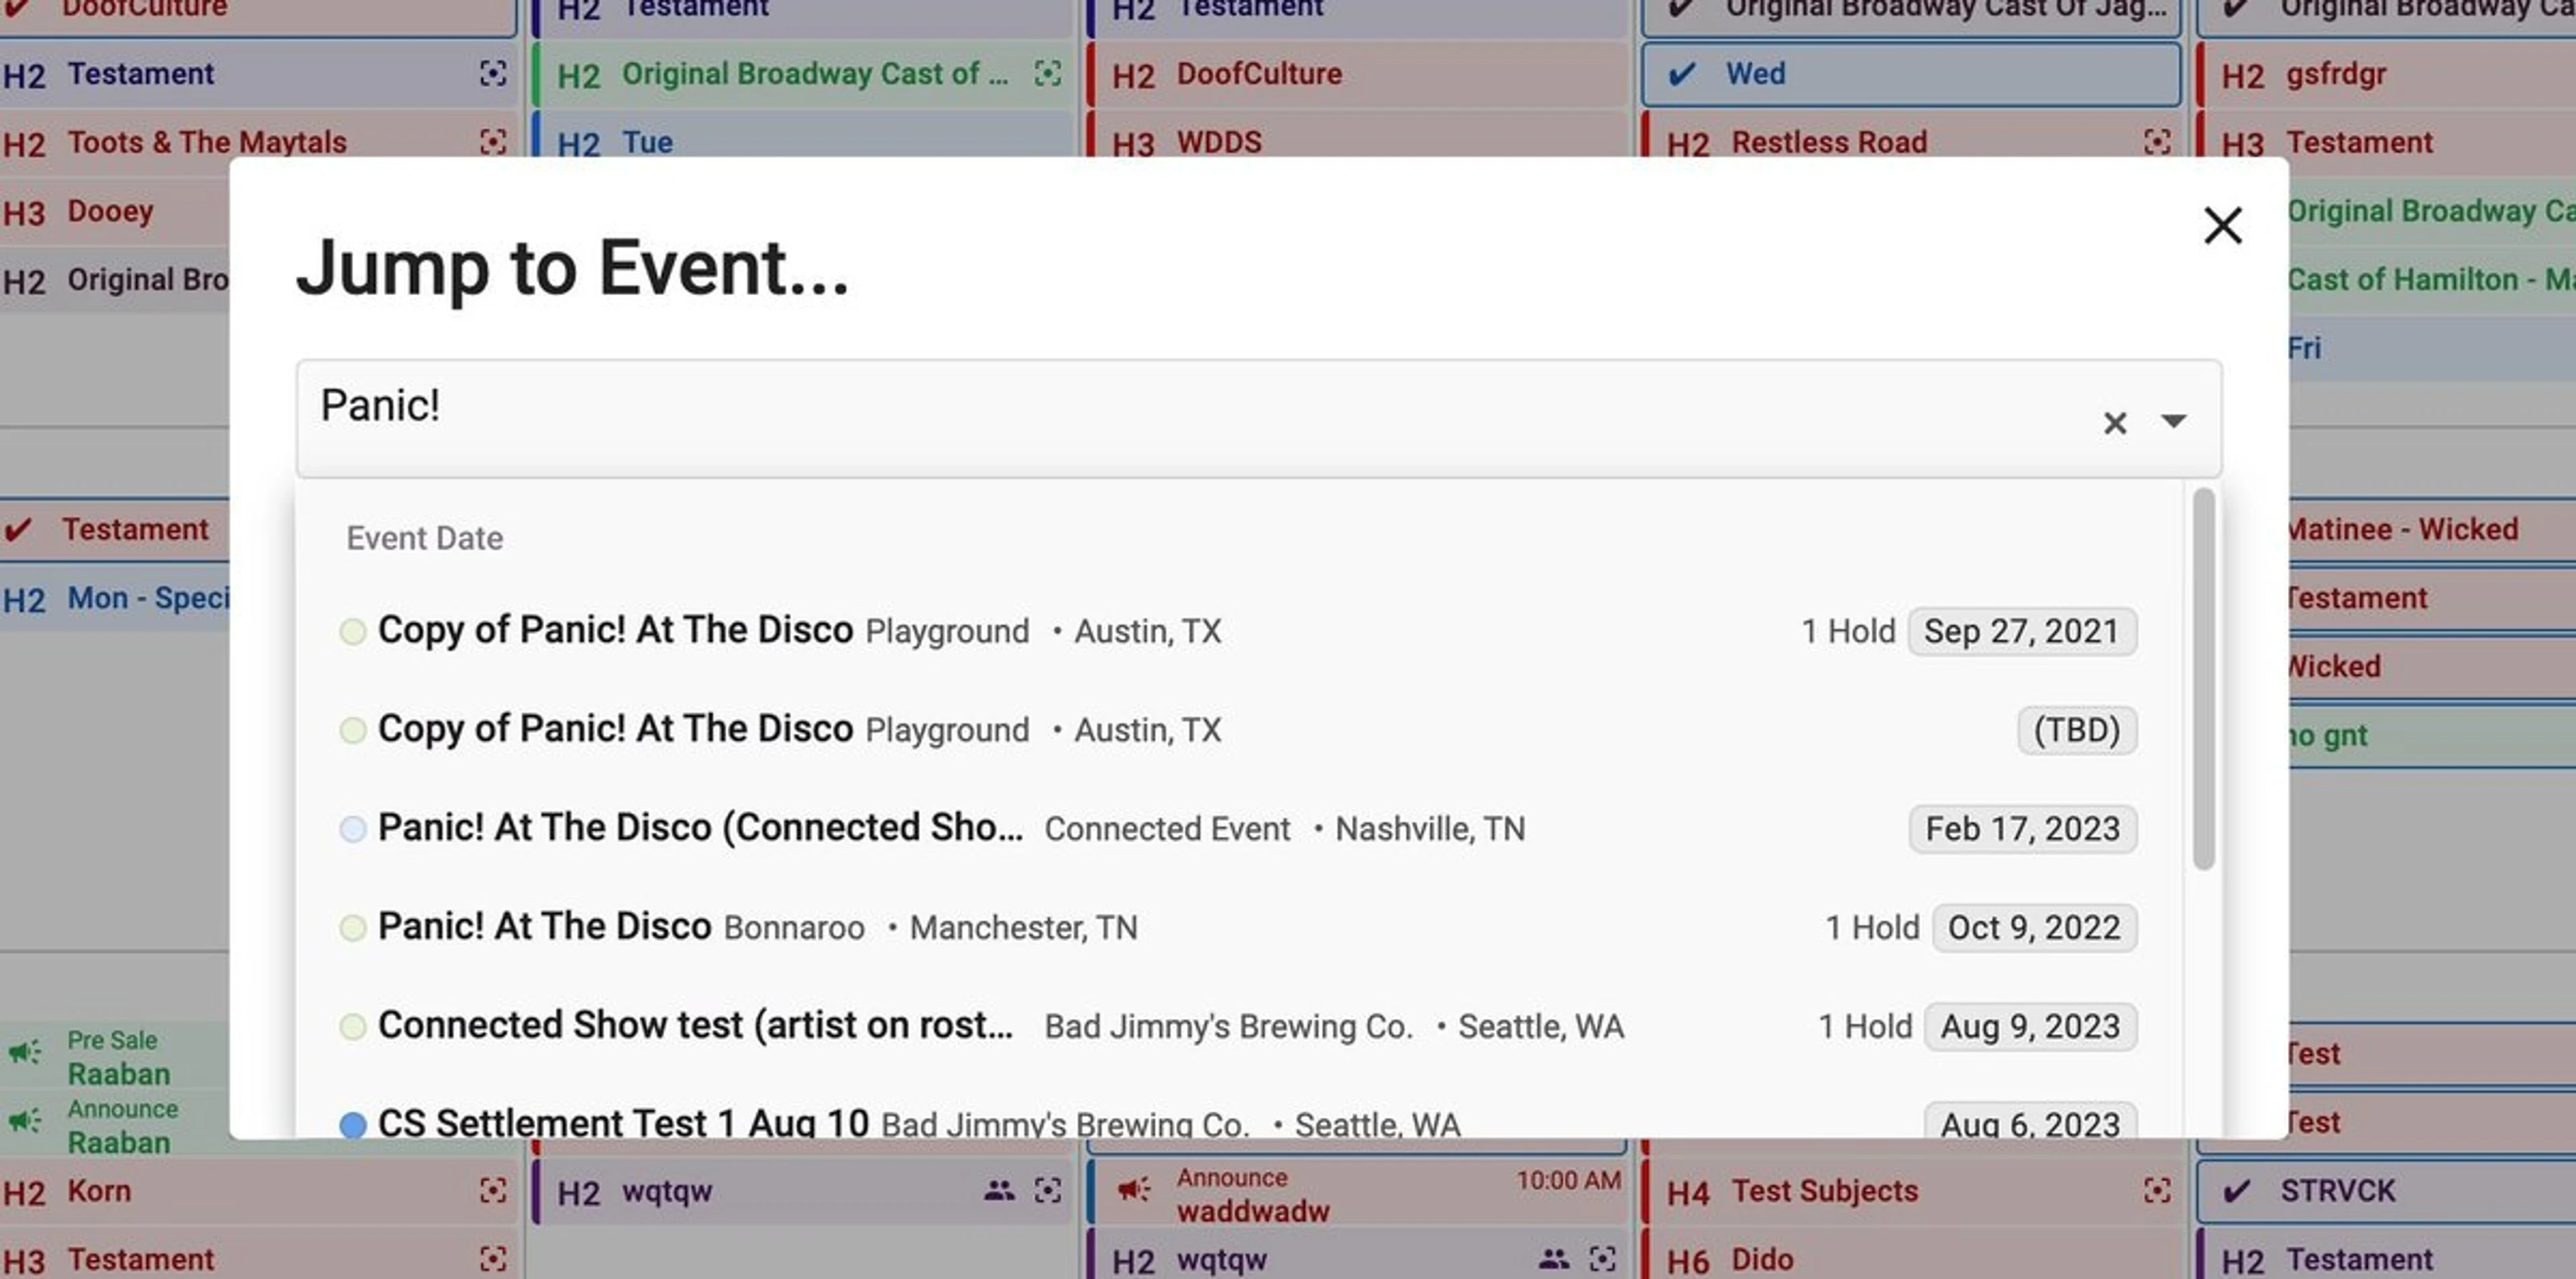This screenshot has height=1279, width=2576.
Task: Click the blue checkmark beside Wed
Action: (x=1682, y=73)
